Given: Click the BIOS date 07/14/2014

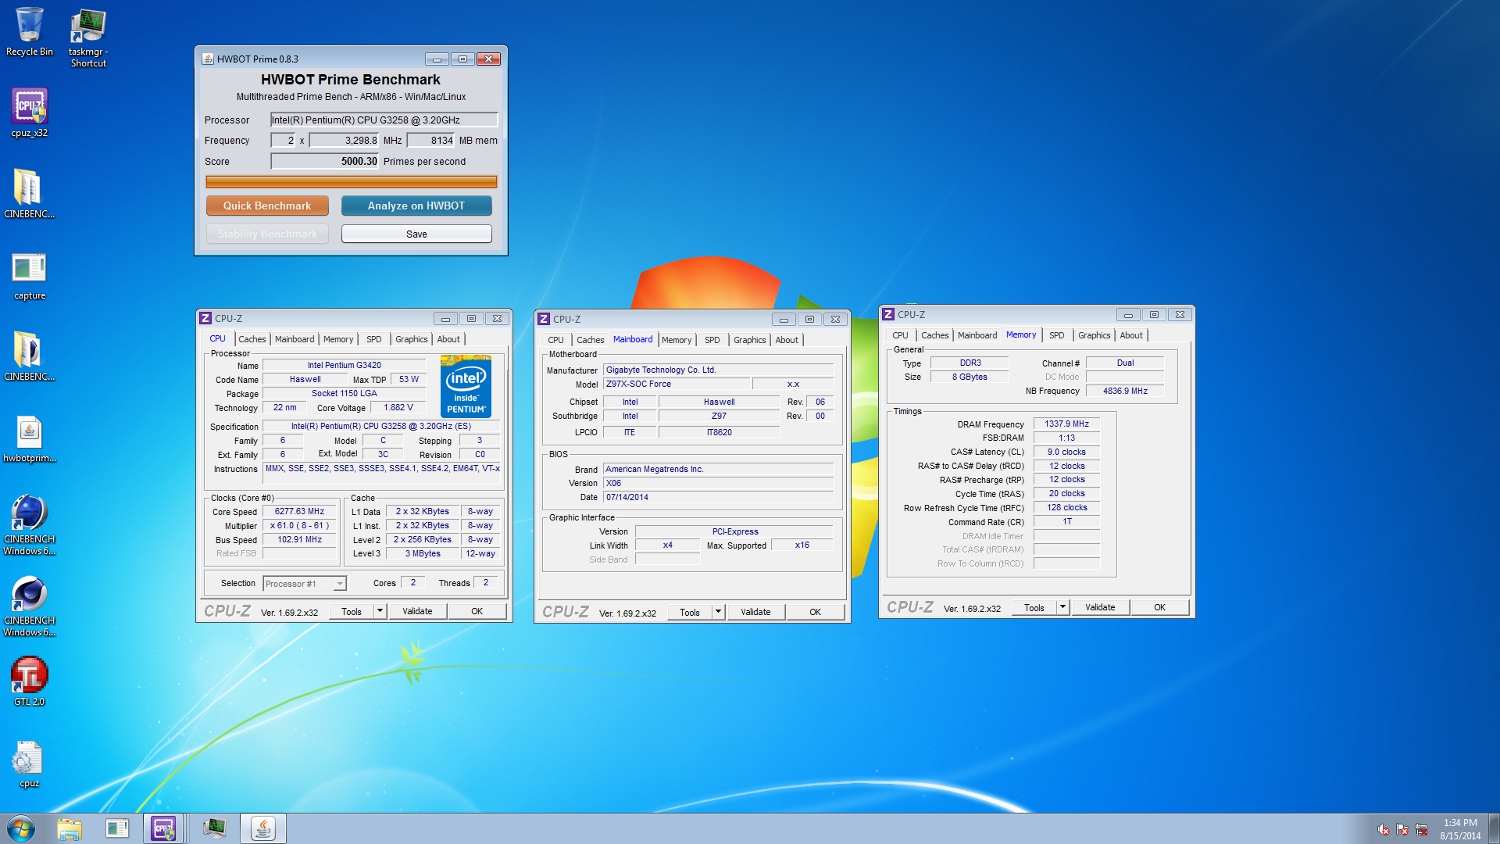Looking at the screenshot, I should [x=718, y=497].
